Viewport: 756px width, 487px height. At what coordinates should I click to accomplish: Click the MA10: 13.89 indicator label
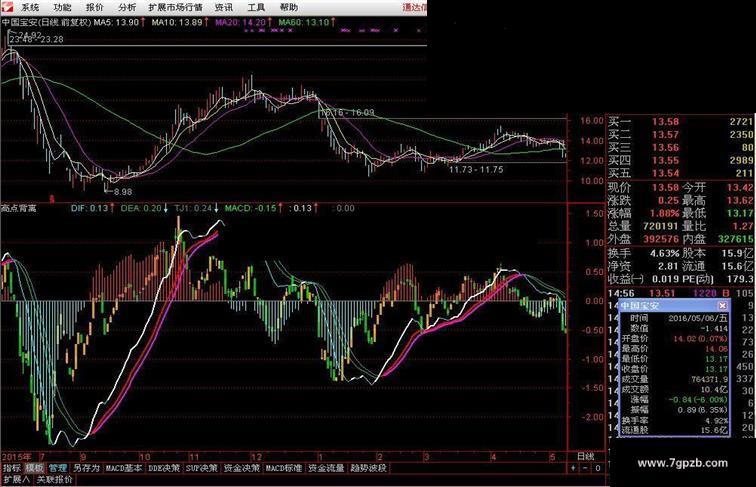tap(180, 22)
